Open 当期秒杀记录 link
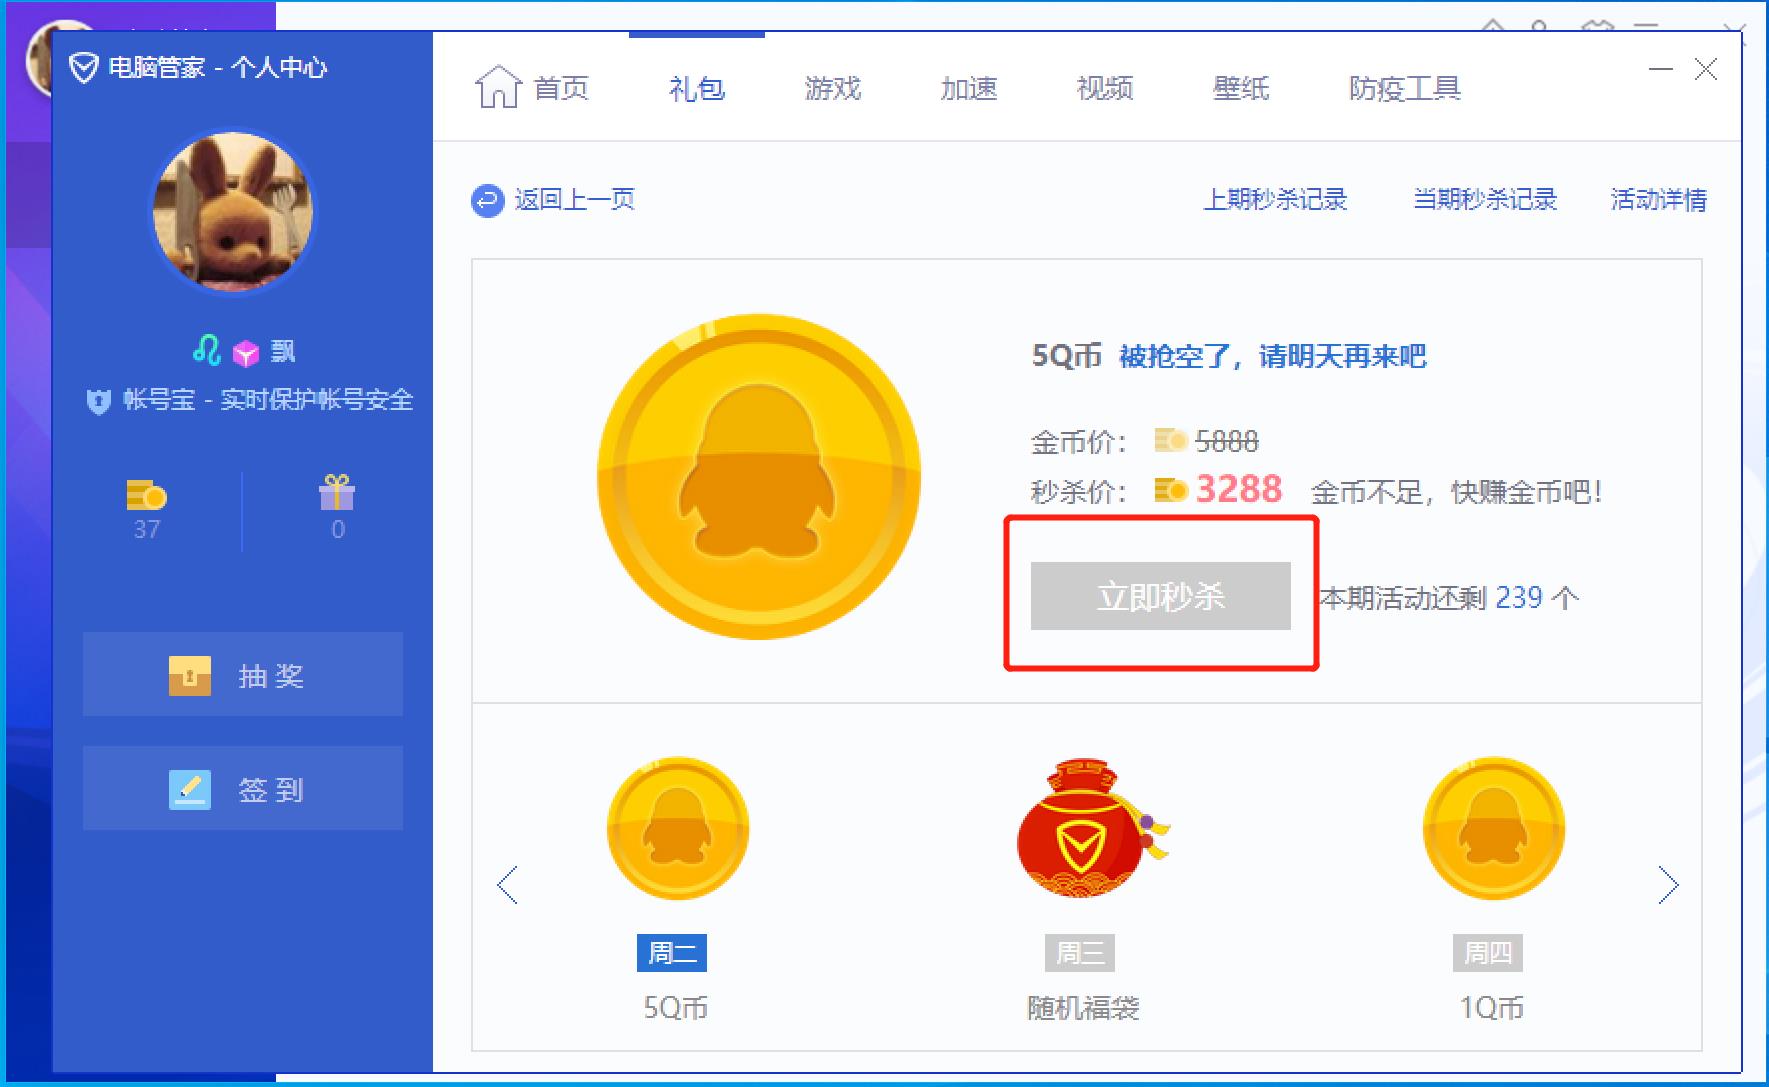This screenshot has height=1087, width=1769. 1484,200
